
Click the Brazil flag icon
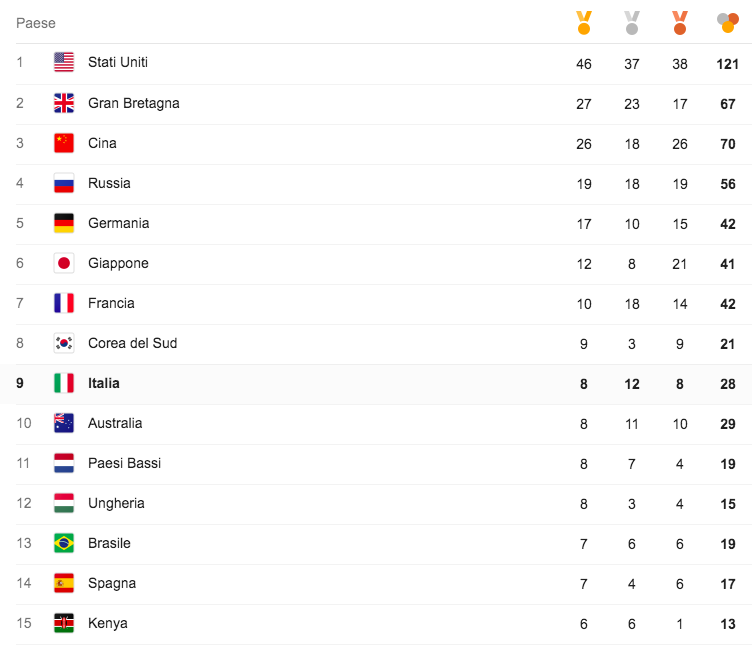64,543
